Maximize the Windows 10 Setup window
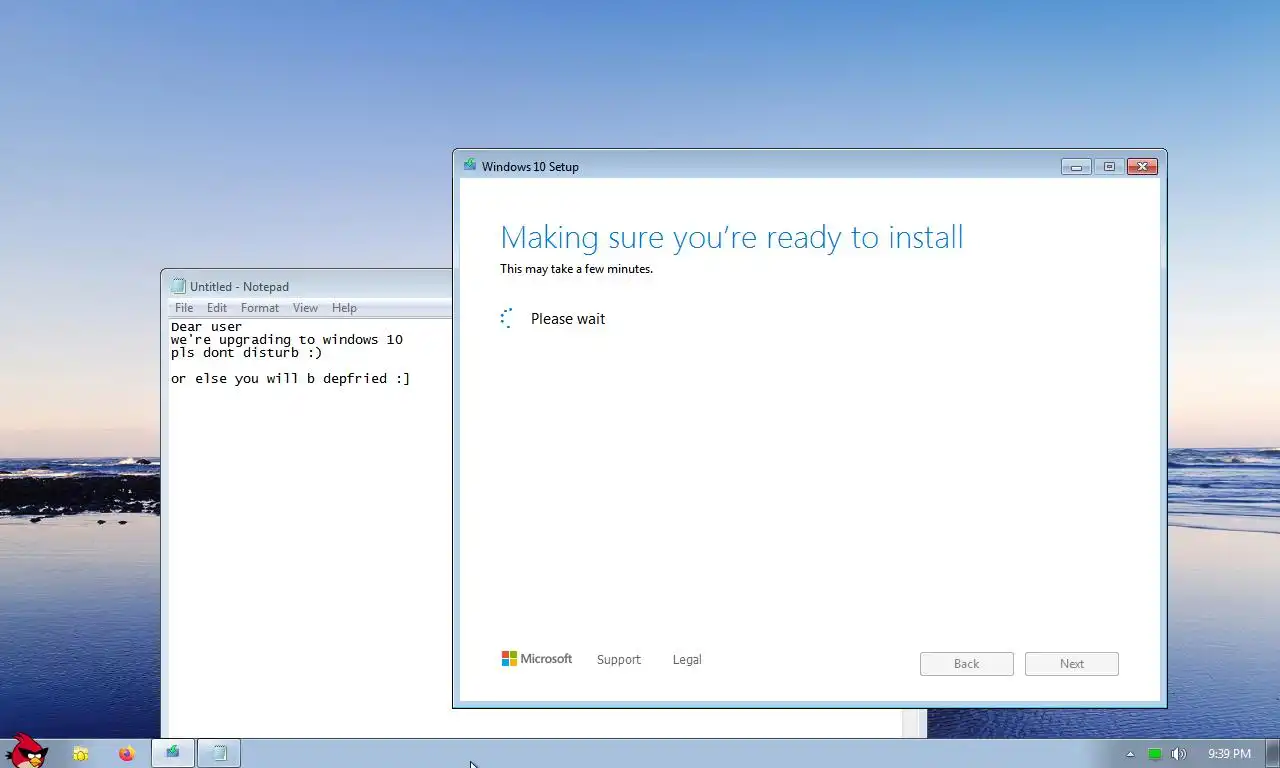This screenshot has height=768, width=1280. click(x=1109, y=167)
